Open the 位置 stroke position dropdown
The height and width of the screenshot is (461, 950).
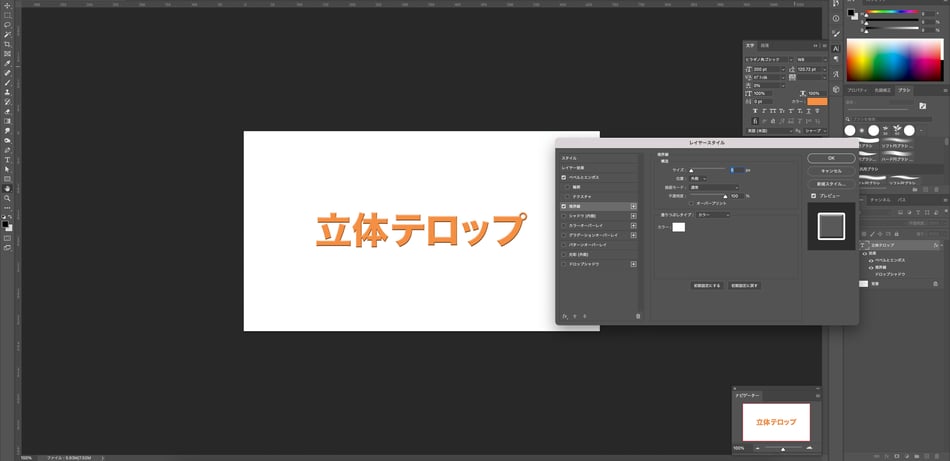pyautogui.click(x=698, y=179)
